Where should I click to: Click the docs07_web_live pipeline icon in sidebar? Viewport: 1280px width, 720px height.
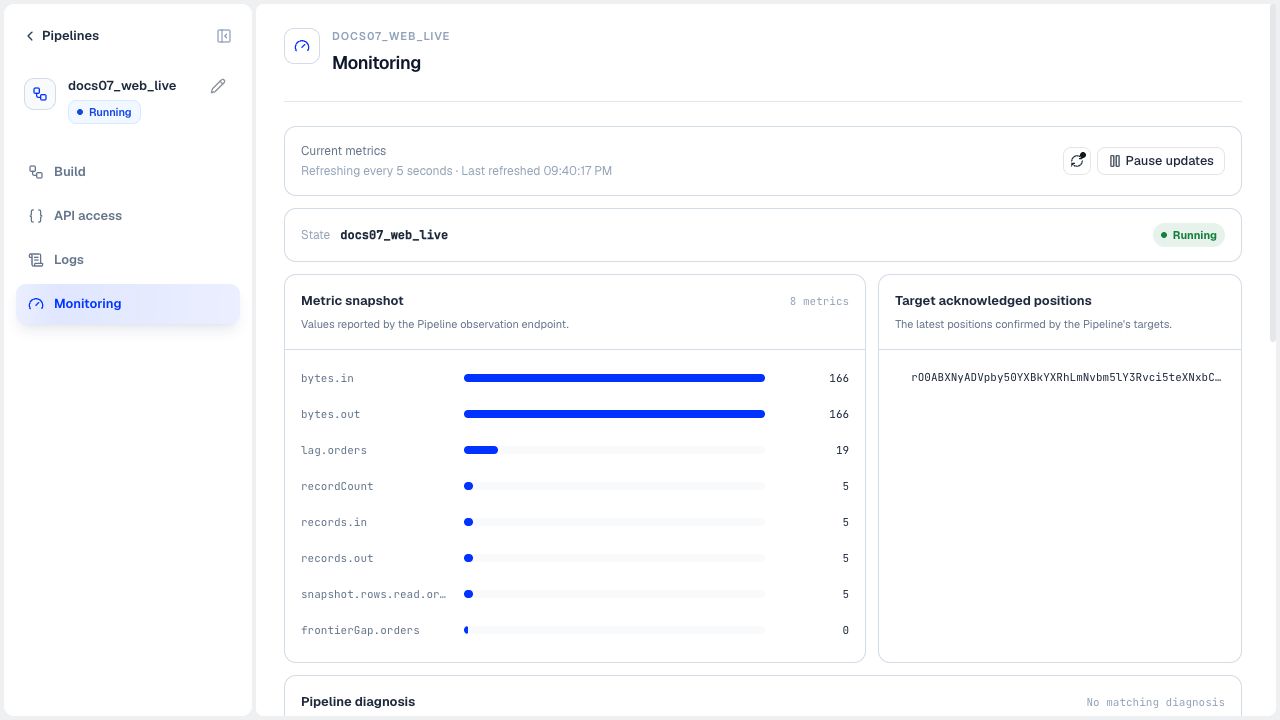pos(40,94)
